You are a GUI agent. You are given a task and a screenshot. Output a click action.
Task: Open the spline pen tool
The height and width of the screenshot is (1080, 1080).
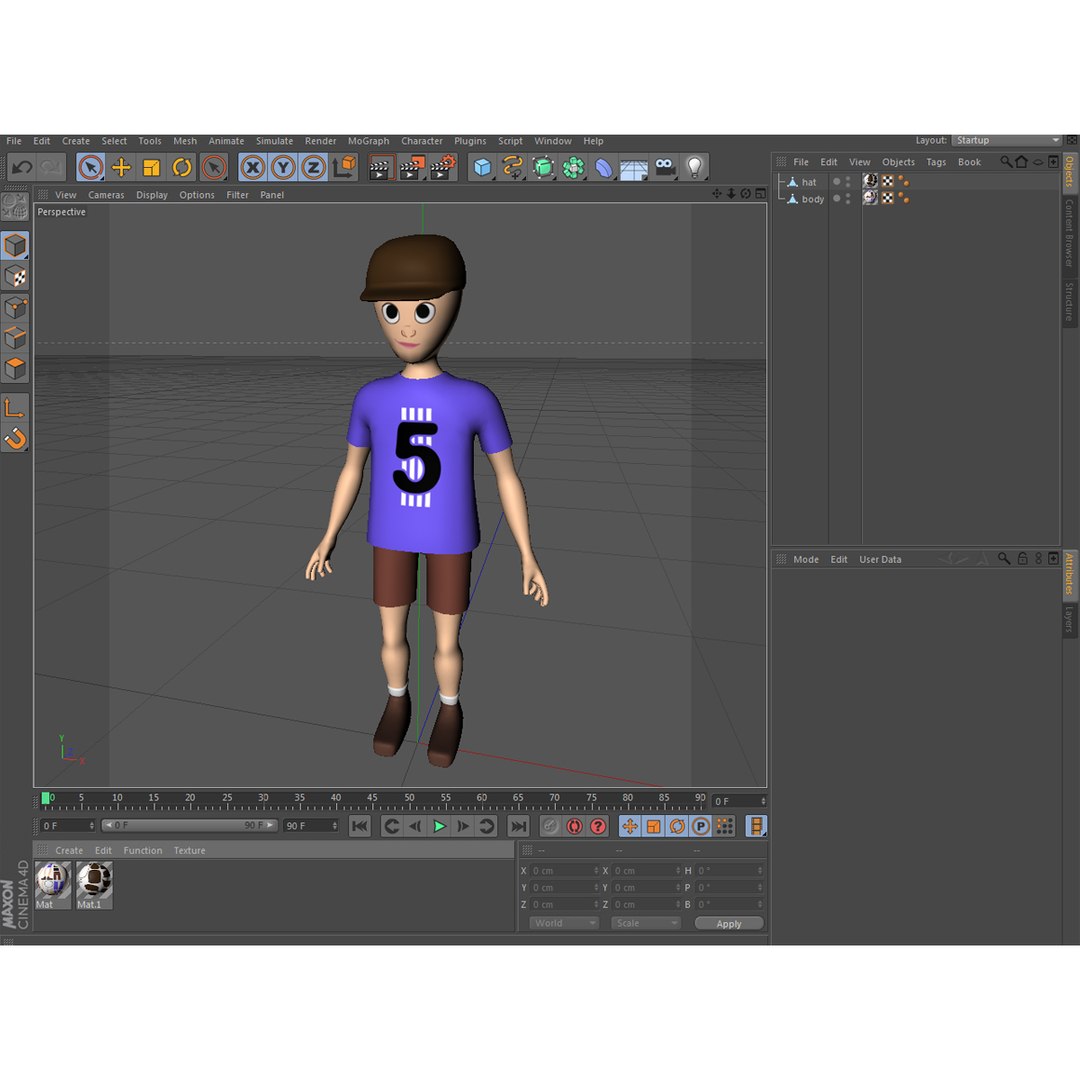(512, 167)
